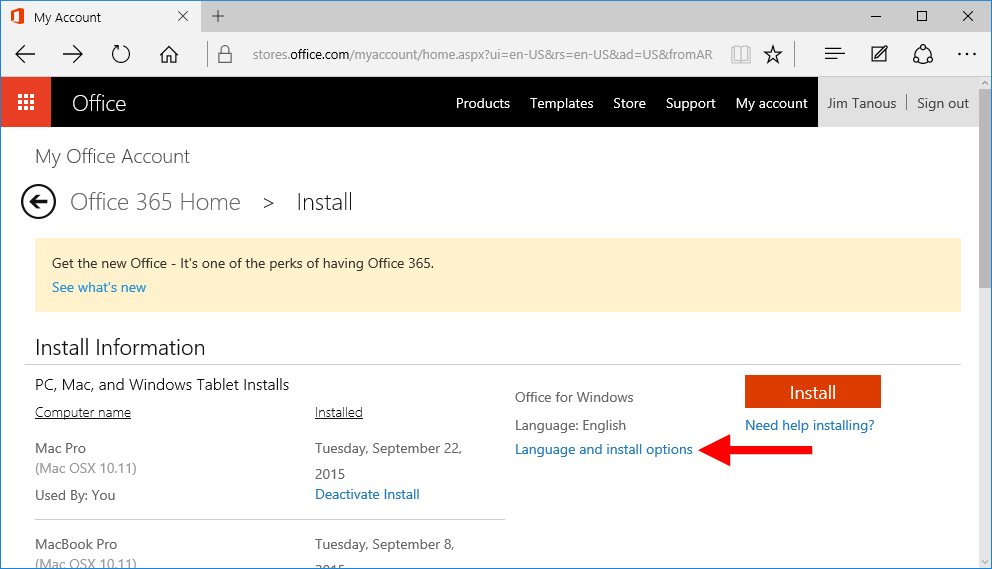
Task: Open Edge More actions ellipsis menu
Action: [967, 54]
